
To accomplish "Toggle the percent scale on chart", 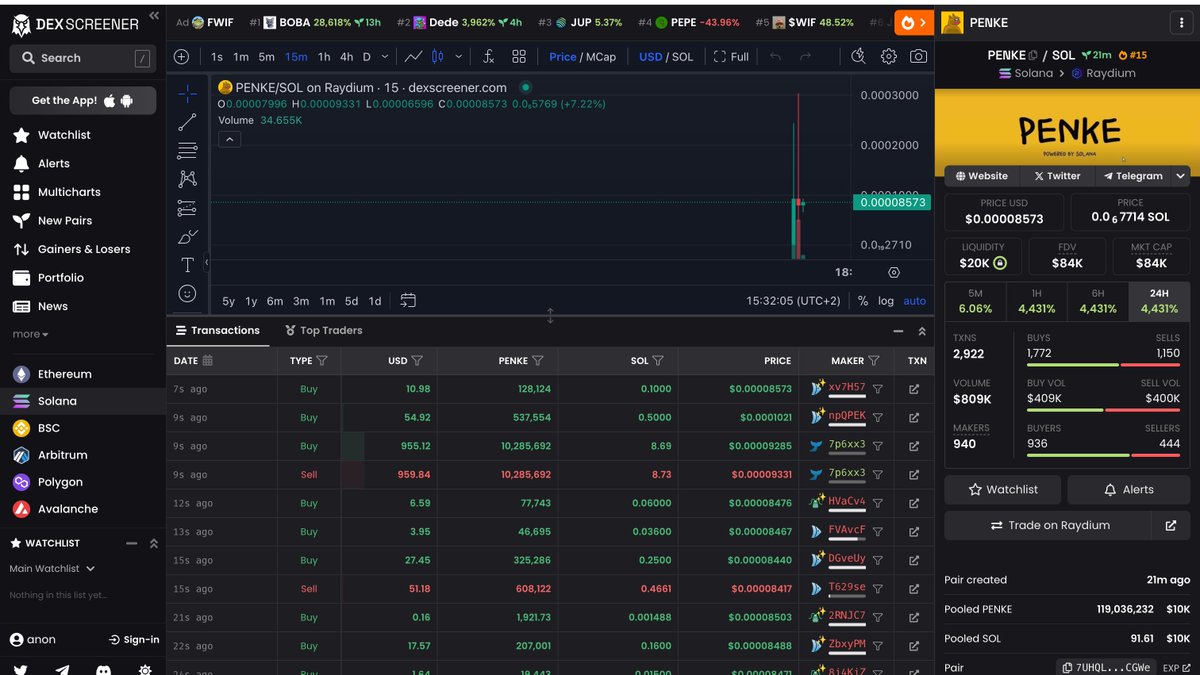I will click(x=863, y=300).
